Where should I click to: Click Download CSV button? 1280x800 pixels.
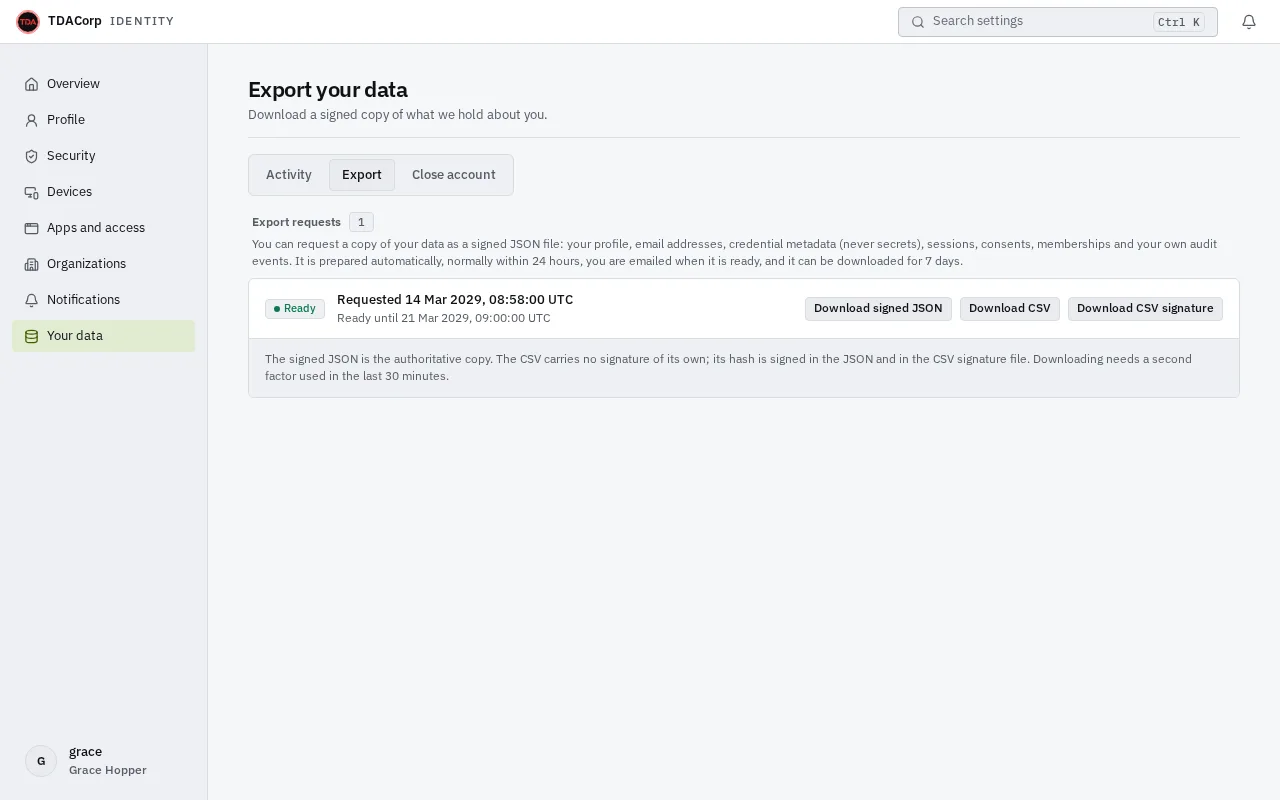pos(1010,309)
